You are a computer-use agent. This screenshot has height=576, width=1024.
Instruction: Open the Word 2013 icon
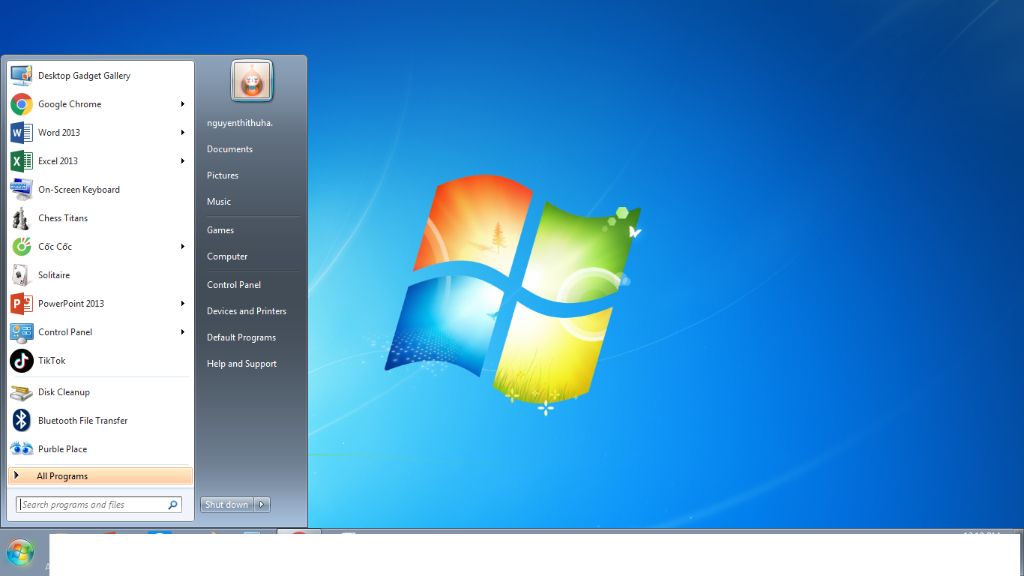22,133
